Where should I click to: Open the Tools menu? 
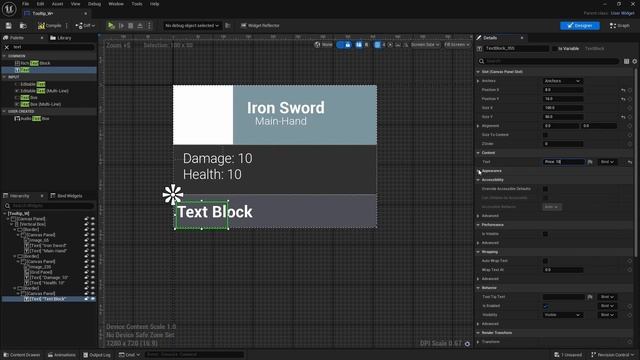[137, 4]
